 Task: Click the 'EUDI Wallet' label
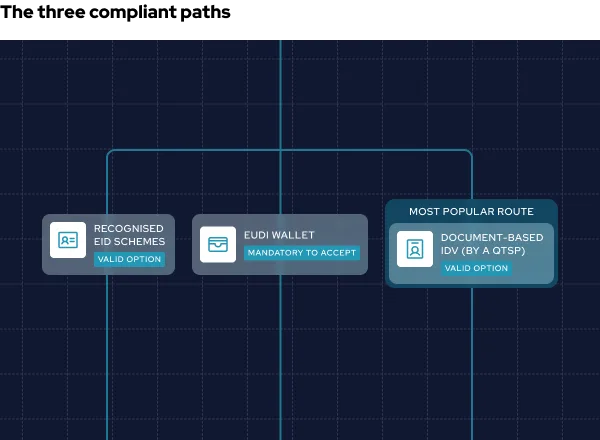(279, 235)
